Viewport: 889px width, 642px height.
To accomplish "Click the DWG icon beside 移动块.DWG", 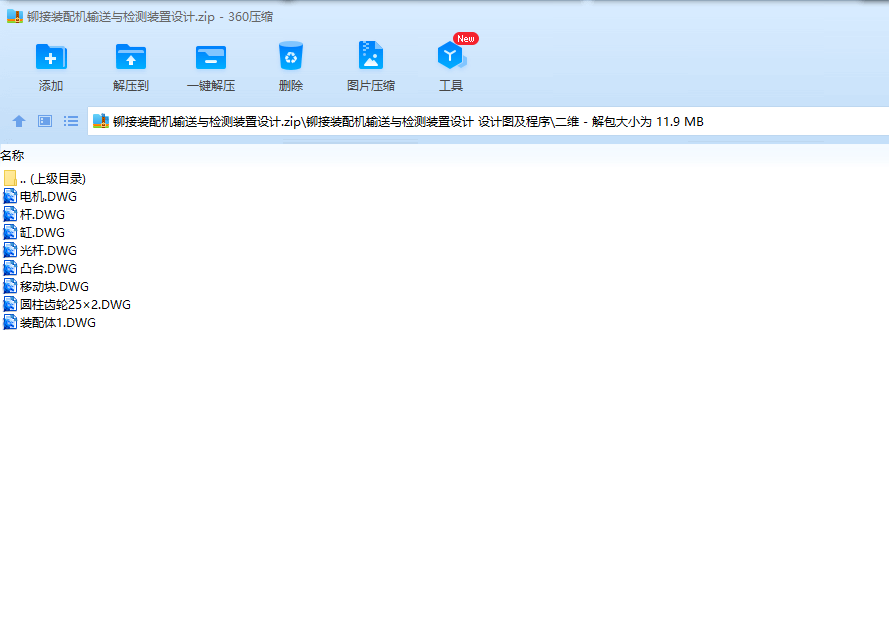I will (x=10, y=286).
